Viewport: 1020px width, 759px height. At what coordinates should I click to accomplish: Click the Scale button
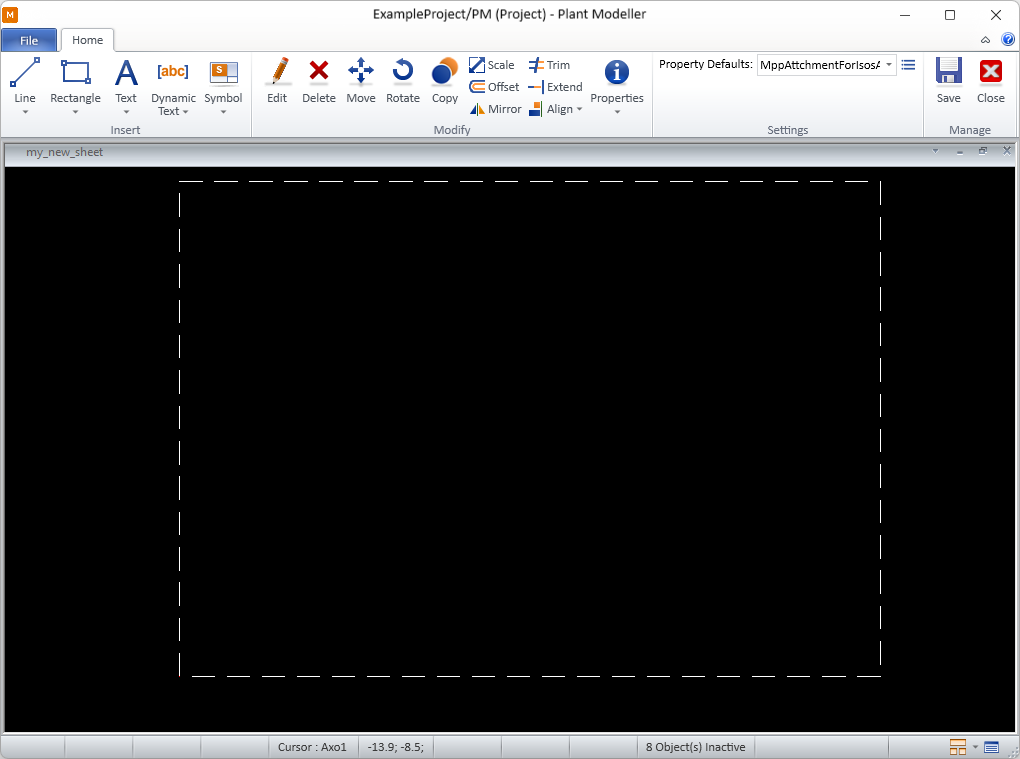pyautogui.click(x=492, y=65)
